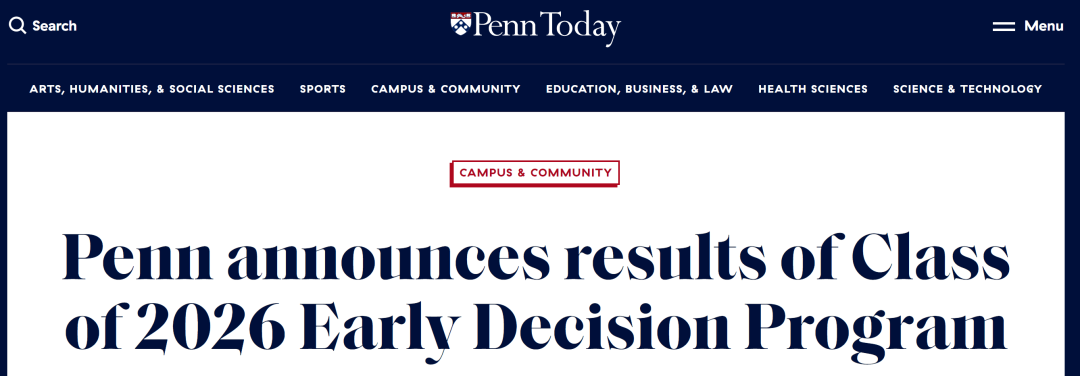Viewport: 1080px width, 376px height.
Task: Click the red Campus & Community category tag
Action: click(535, 173)
